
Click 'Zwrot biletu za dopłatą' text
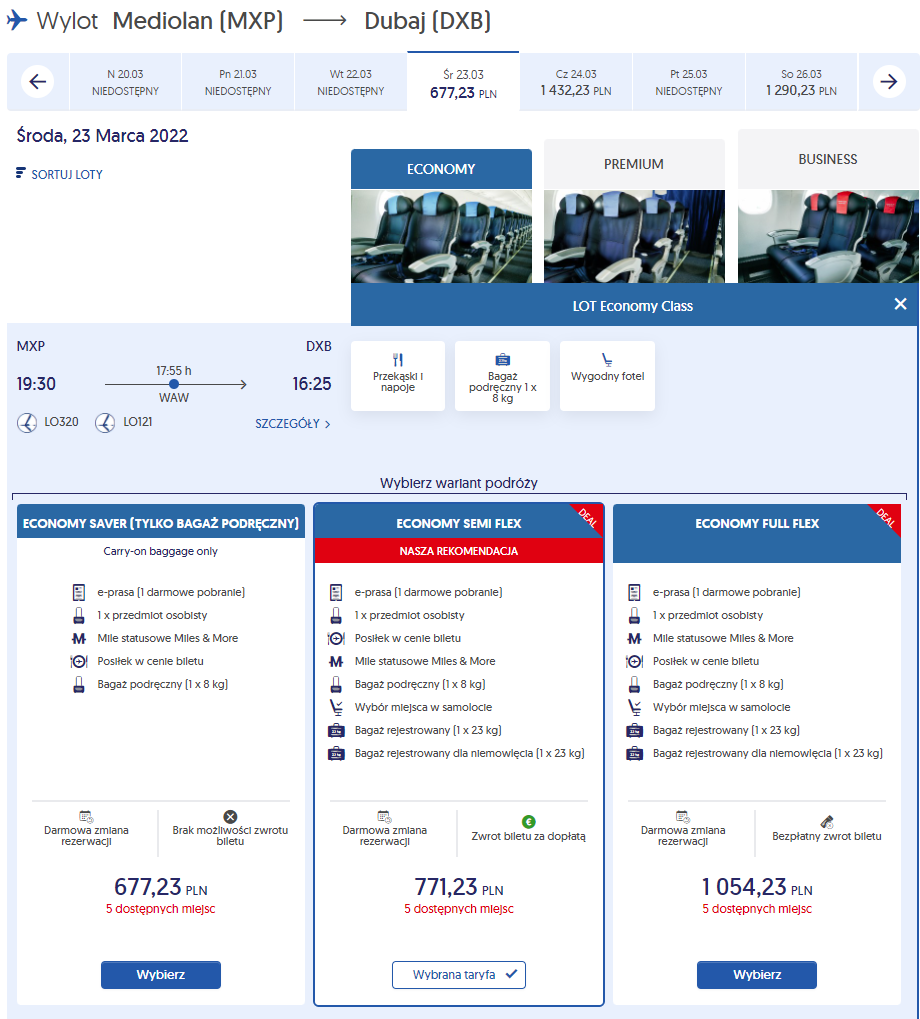tap(528, 836)
